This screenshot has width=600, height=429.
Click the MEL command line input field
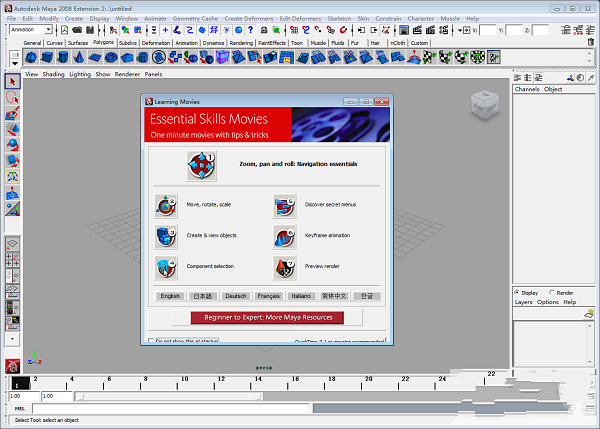(x=171, y=409)
